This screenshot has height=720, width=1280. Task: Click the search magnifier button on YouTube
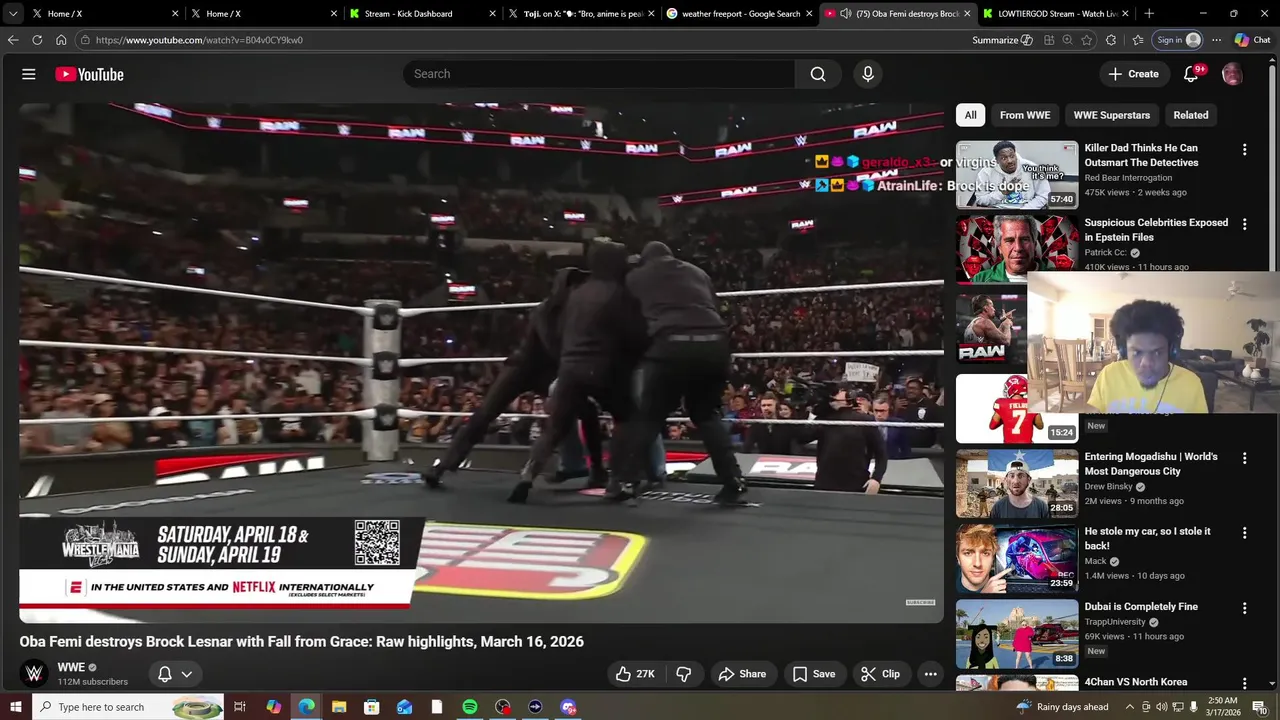818,74
